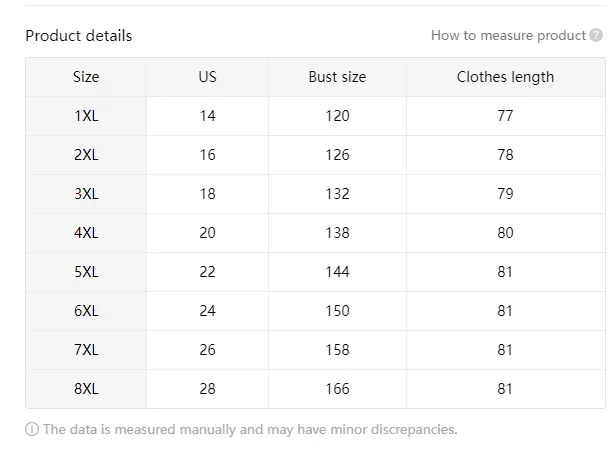609x453 pixels.
Task: Click the Product details heading
Action: coord(78,35)
